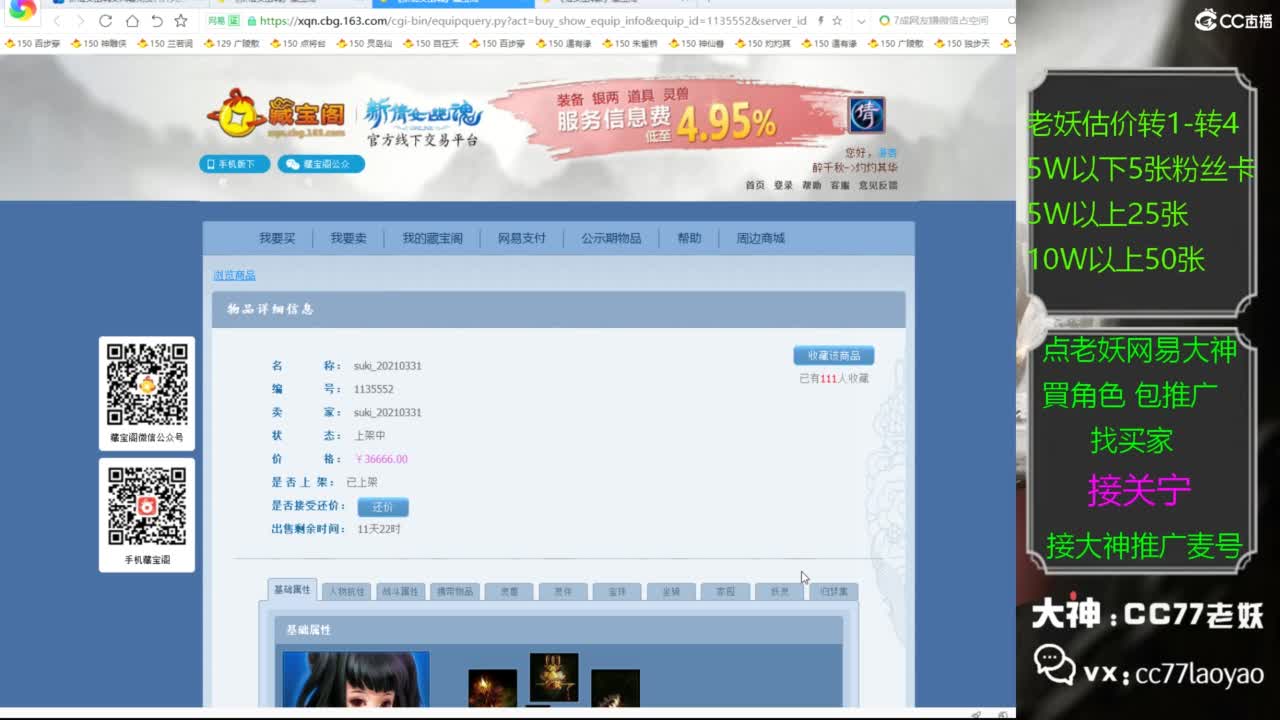The width and height of the screenshot is (1280, 720).
Task: Open the 帮助 item in the navigation bar
Action: [x=689, y=238]
